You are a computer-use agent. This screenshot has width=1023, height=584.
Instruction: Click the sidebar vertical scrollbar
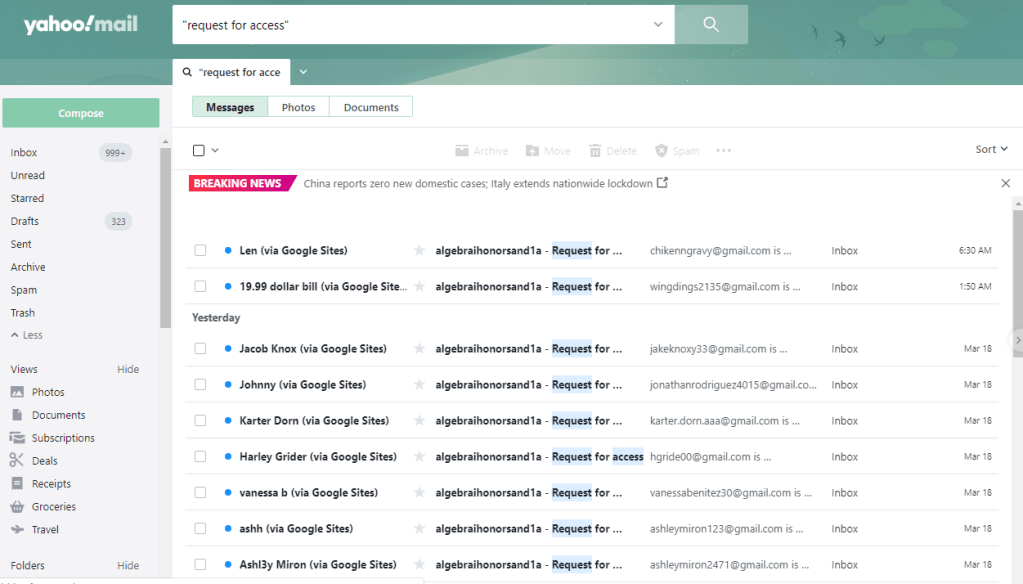click(165, 238)
